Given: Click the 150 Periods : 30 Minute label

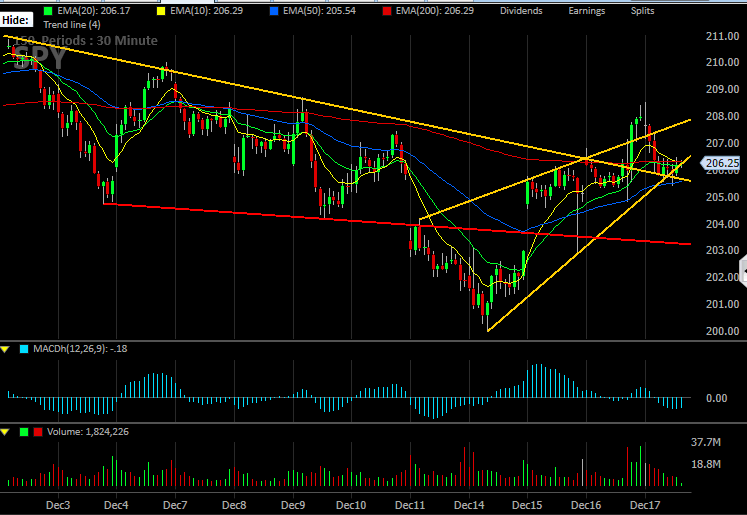Looking at the screenshot, I should (x=86, y=40).
